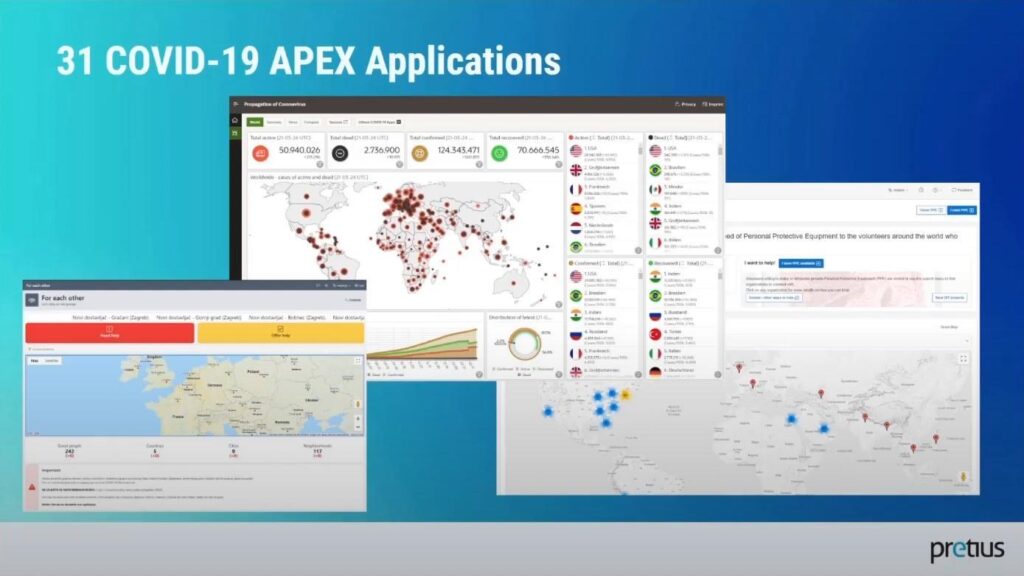
Task: Select Spain flag in the Active list
Action: tap(575, 209)
